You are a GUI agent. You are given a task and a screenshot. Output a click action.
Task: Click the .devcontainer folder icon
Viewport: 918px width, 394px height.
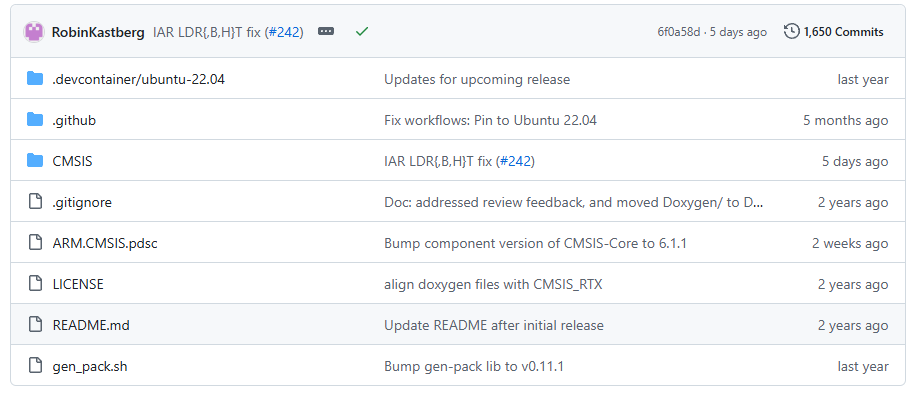pyautogui.click(x=35, y=79)
